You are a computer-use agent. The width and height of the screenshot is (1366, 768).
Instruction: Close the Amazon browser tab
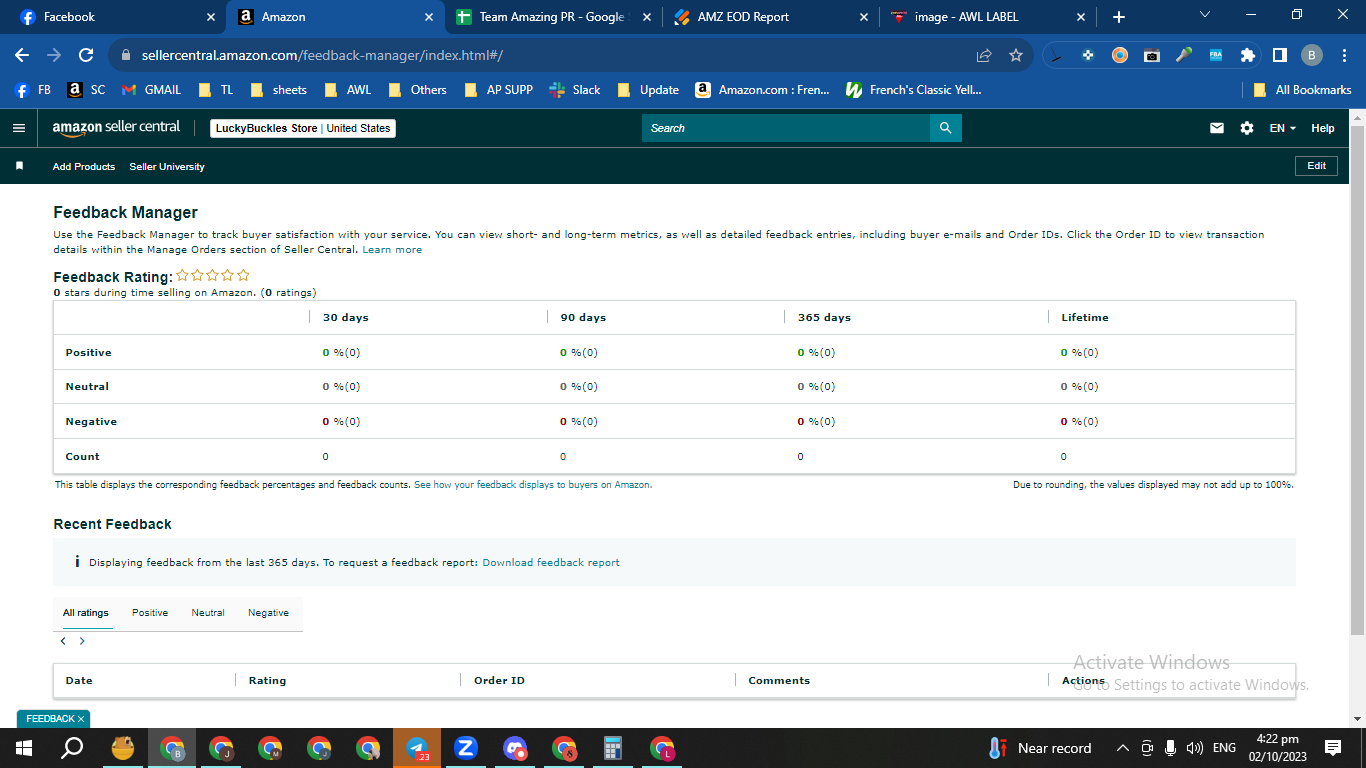pyautogui.click(x=429, y=17)
